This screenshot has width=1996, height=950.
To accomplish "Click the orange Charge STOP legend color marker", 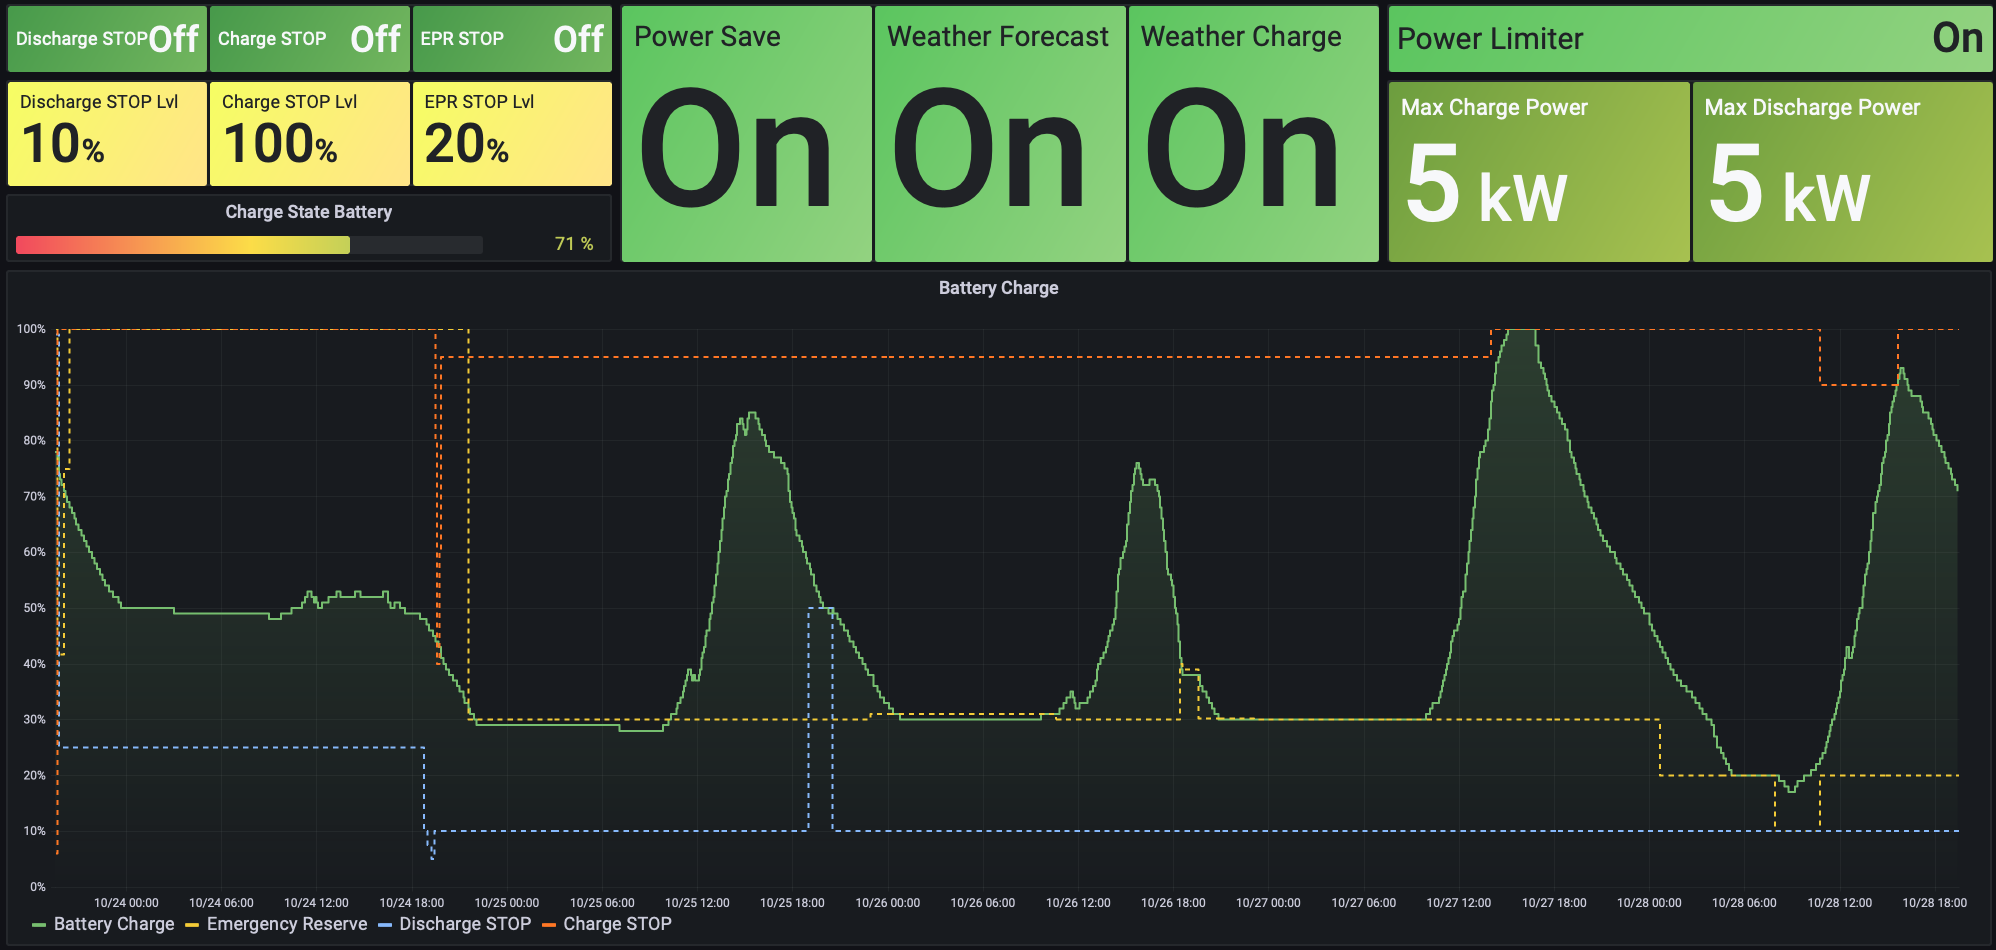I will click(548, 925).
